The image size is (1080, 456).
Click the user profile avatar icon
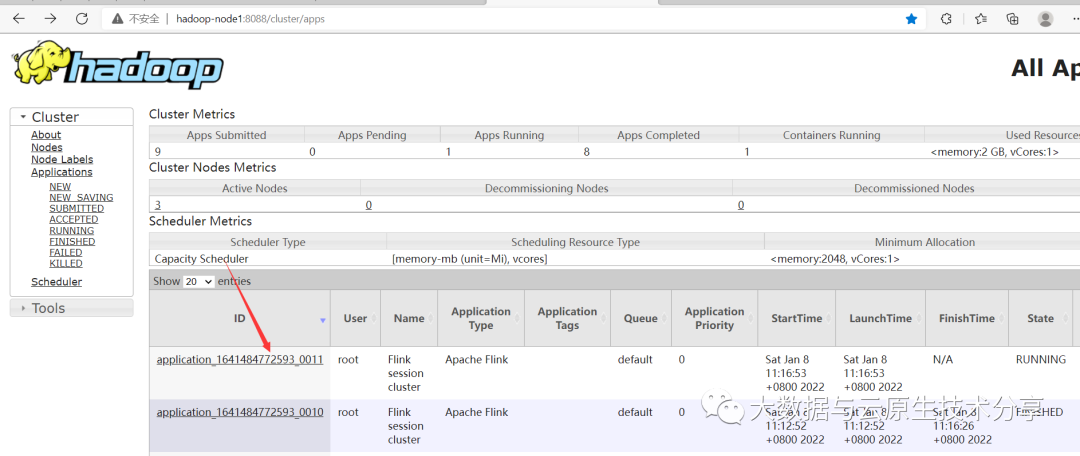1046,19
